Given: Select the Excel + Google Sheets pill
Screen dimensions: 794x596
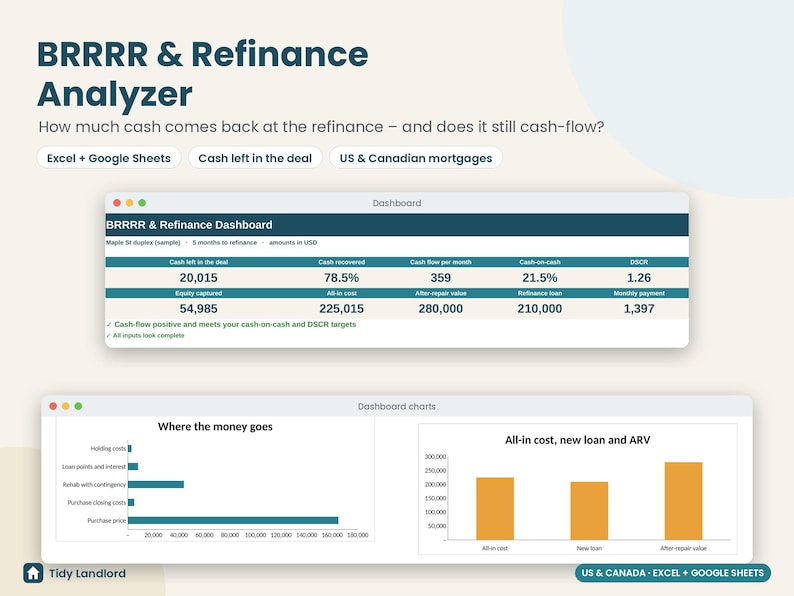Looking at the screenshot, I should tap(109, 157).
